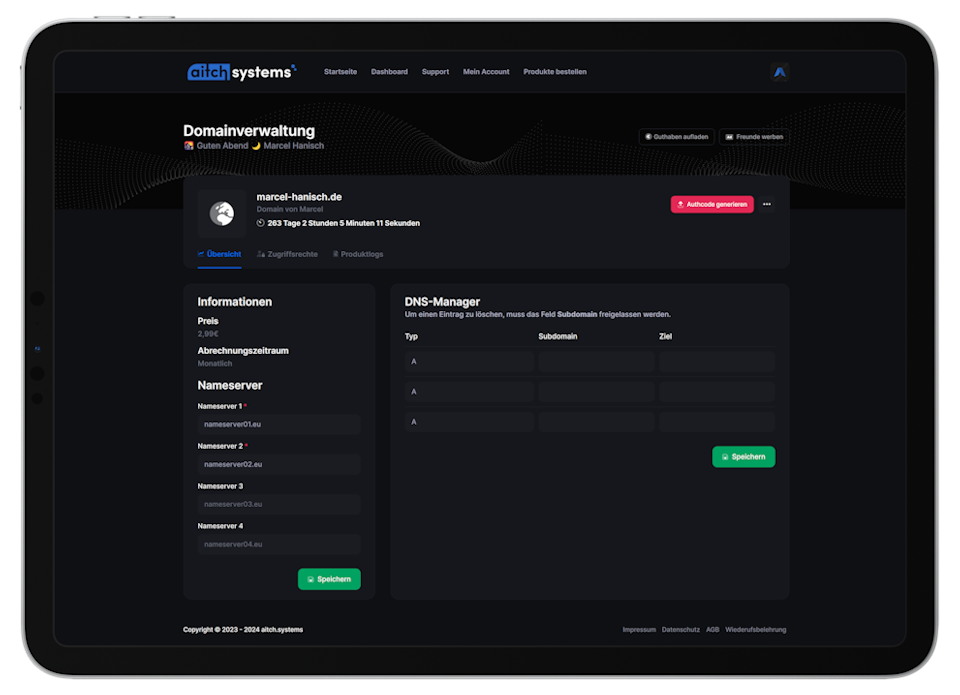The image size is (960, 695).
Task: Open the Dashboard menu item
Action: pos(389,71)
